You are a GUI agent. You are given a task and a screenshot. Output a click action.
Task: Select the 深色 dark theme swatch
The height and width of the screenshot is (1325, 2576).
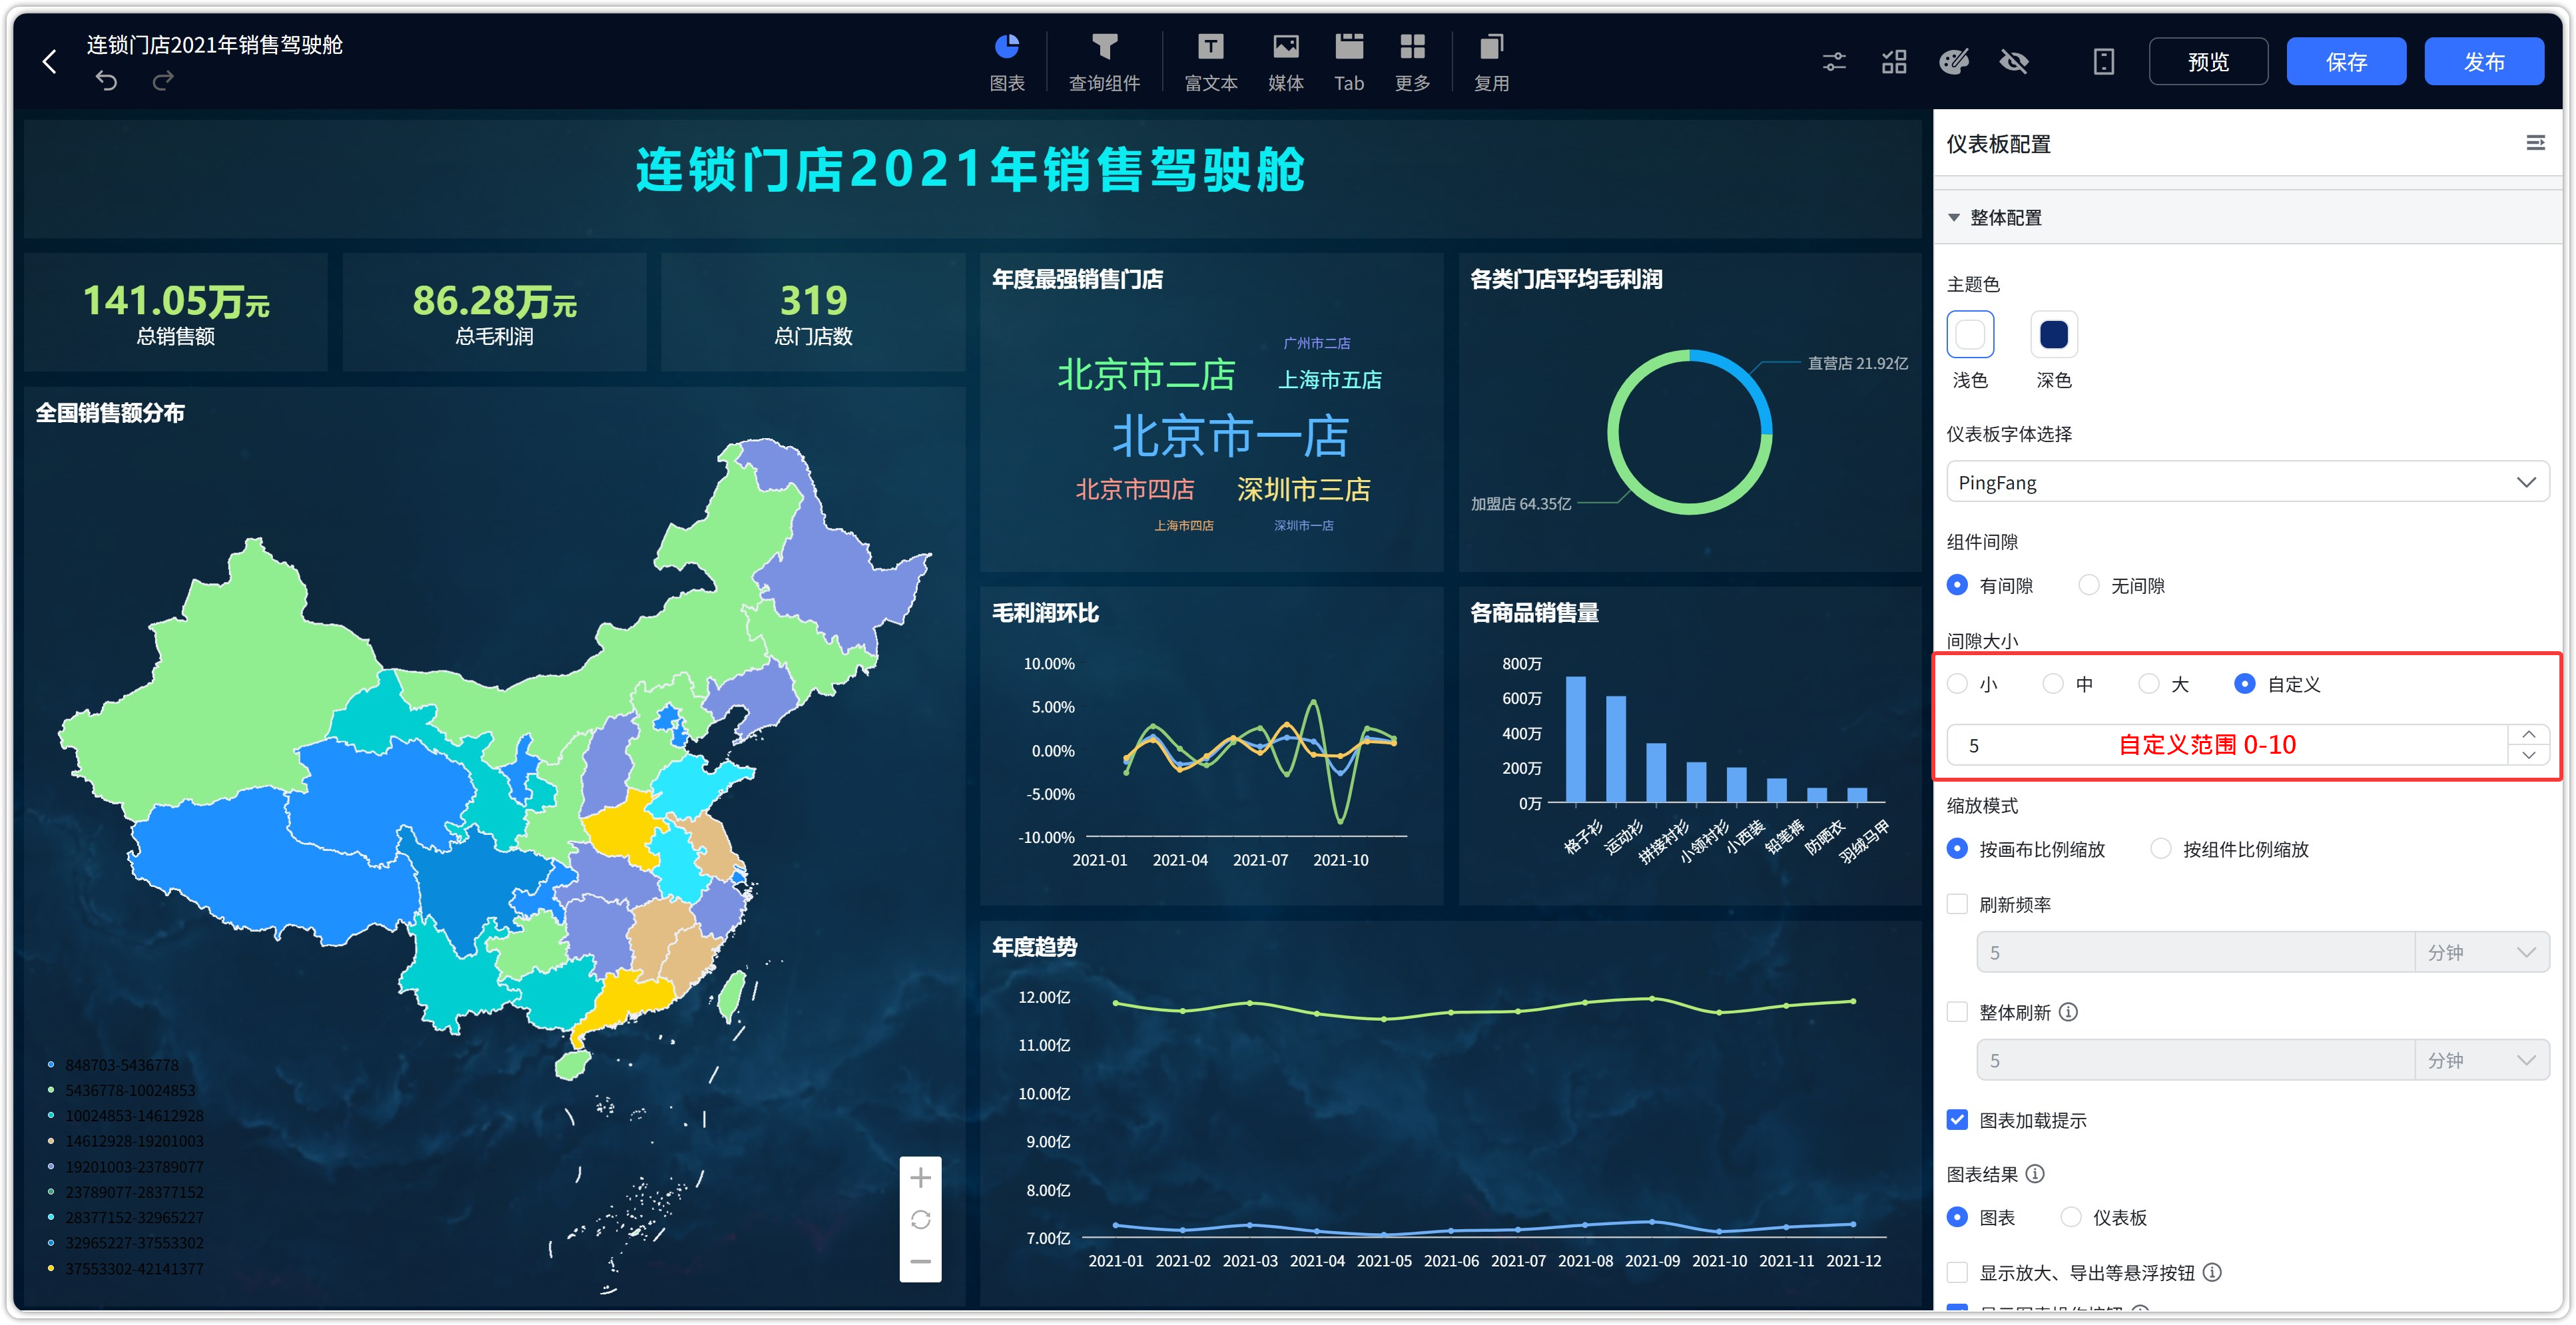pyautogui.click(x=2054, y=334)
